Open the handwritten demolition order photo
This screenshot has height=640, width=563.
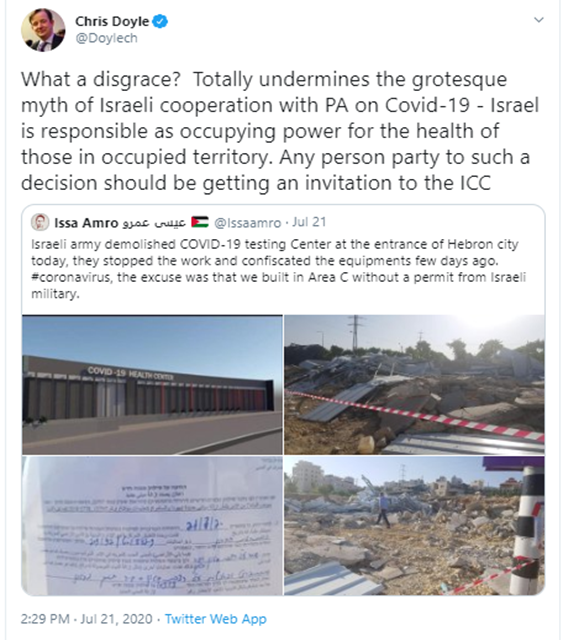point(152,525)
